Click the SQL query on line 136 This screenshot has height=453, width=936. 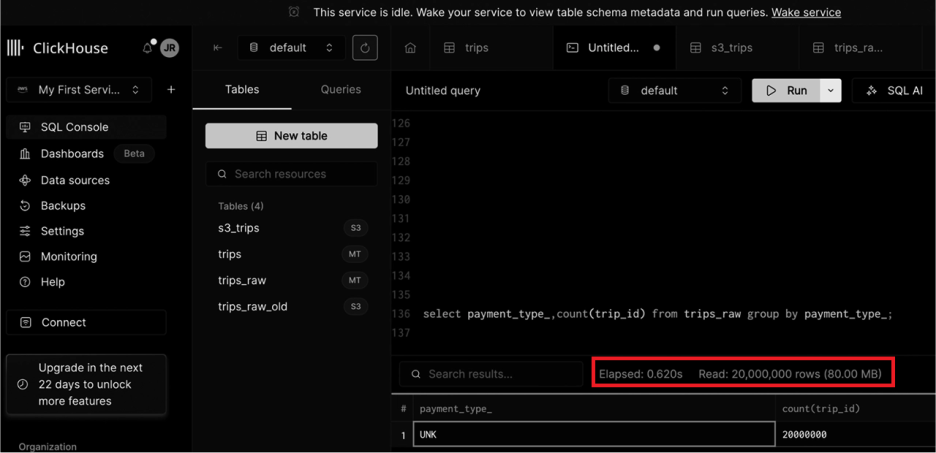(657, 314)
